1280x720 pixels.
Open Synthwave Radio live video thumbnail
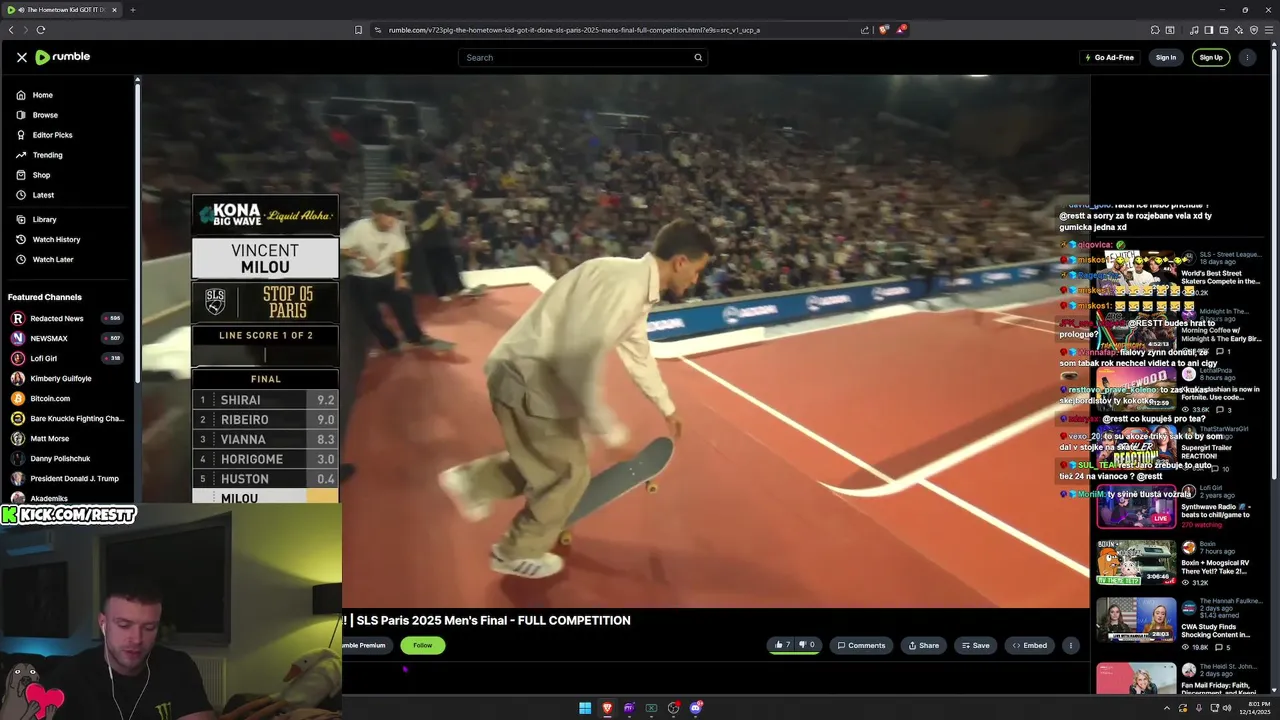point(1136,506)
